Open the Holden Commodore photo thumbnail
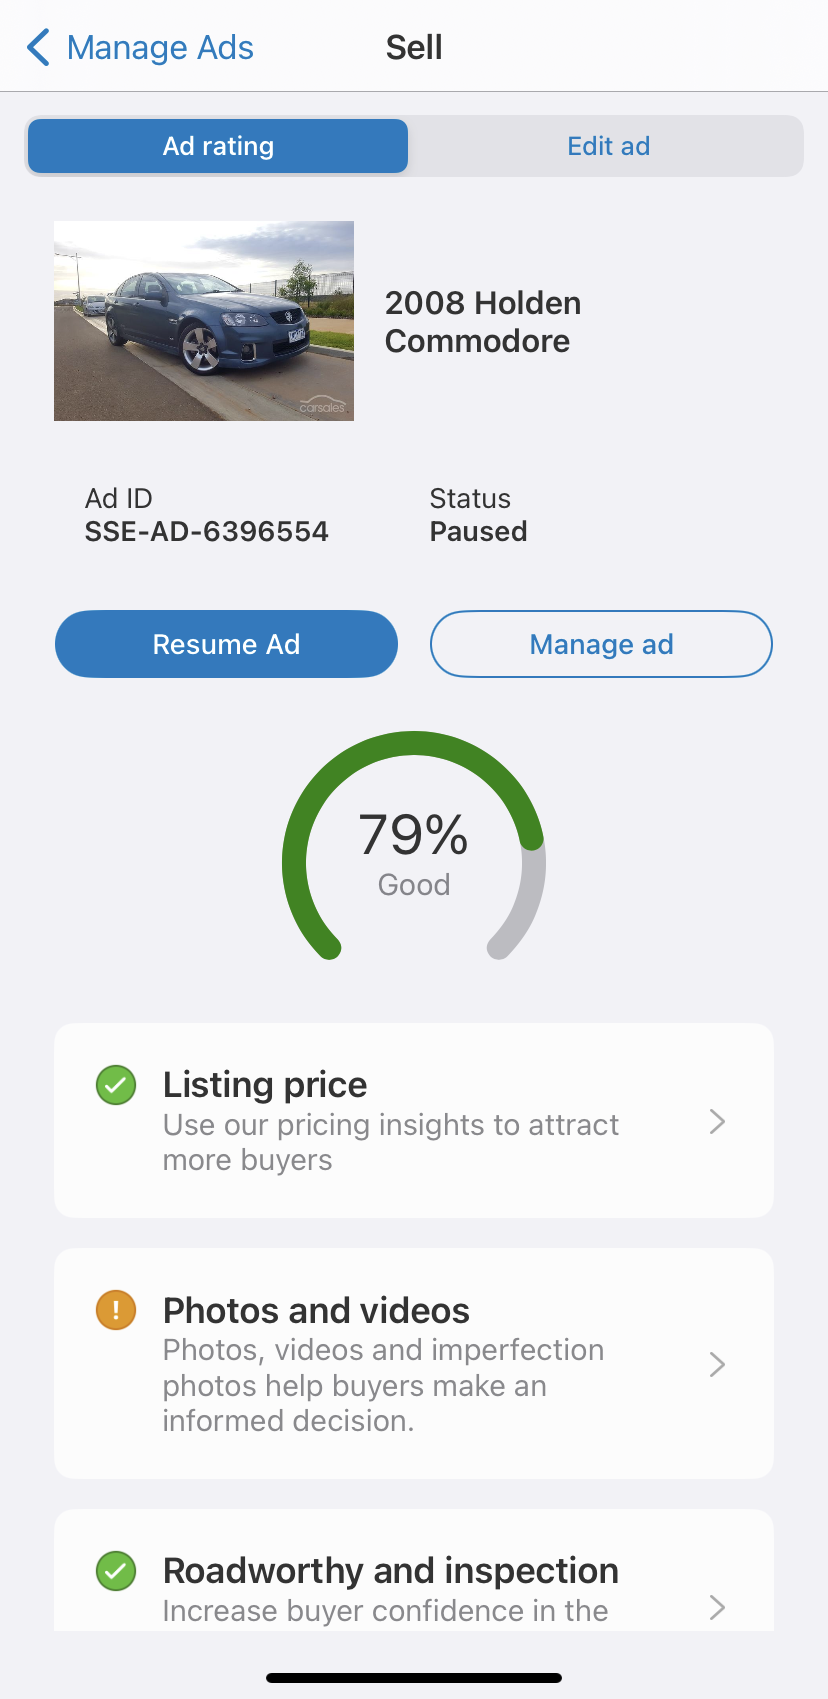The height and width of the screenshot is (1699, 828). (x=204, y=321)
